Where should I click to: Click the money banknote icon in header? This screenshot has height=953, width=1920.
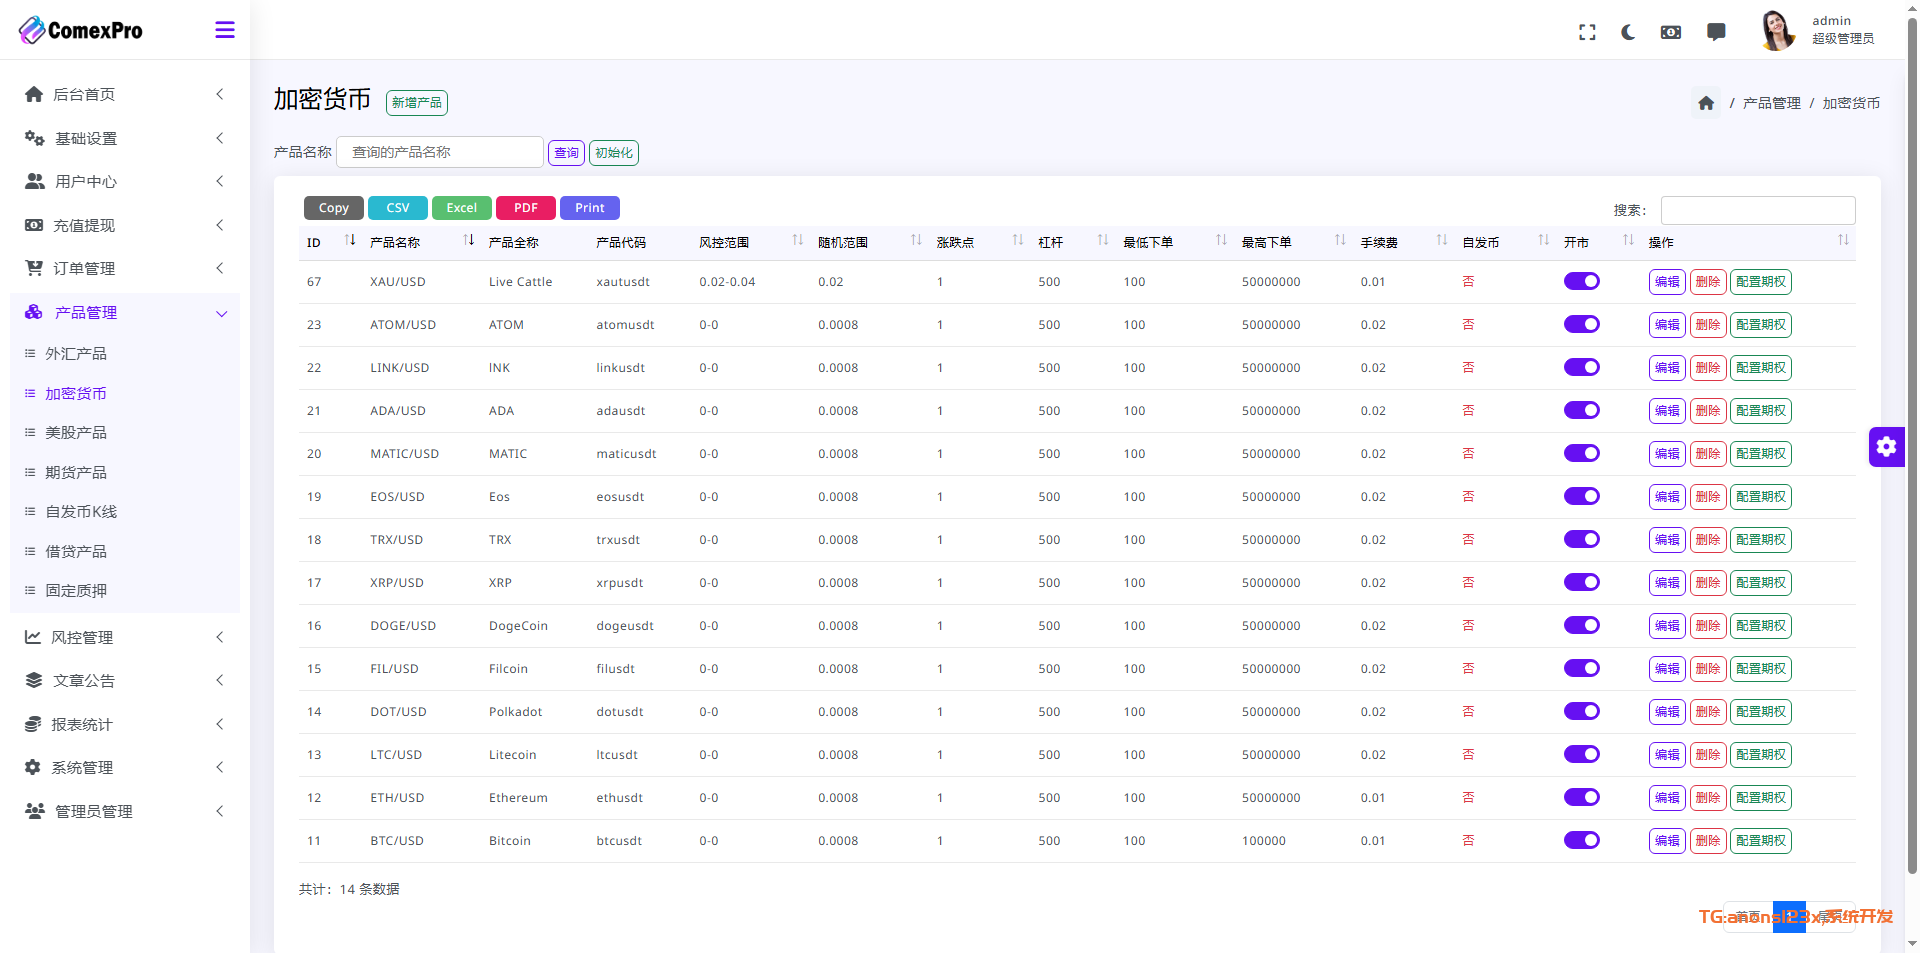click(1671, 32)
